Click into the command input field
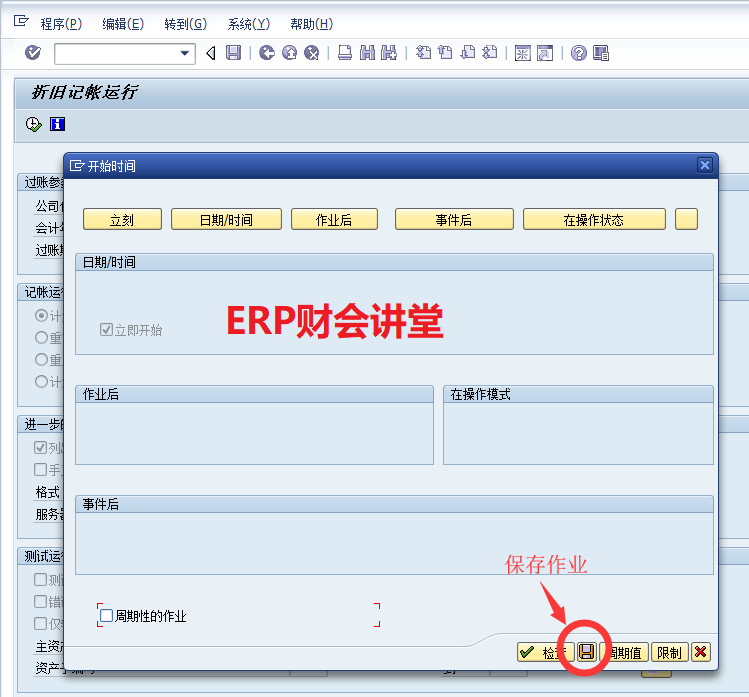749x697 pixels. [115, 53]
